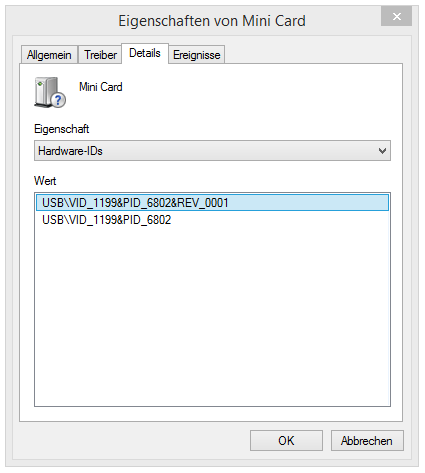Select the Details tab
The width and height of the screenshot is (425, 473).
(145, 53)
